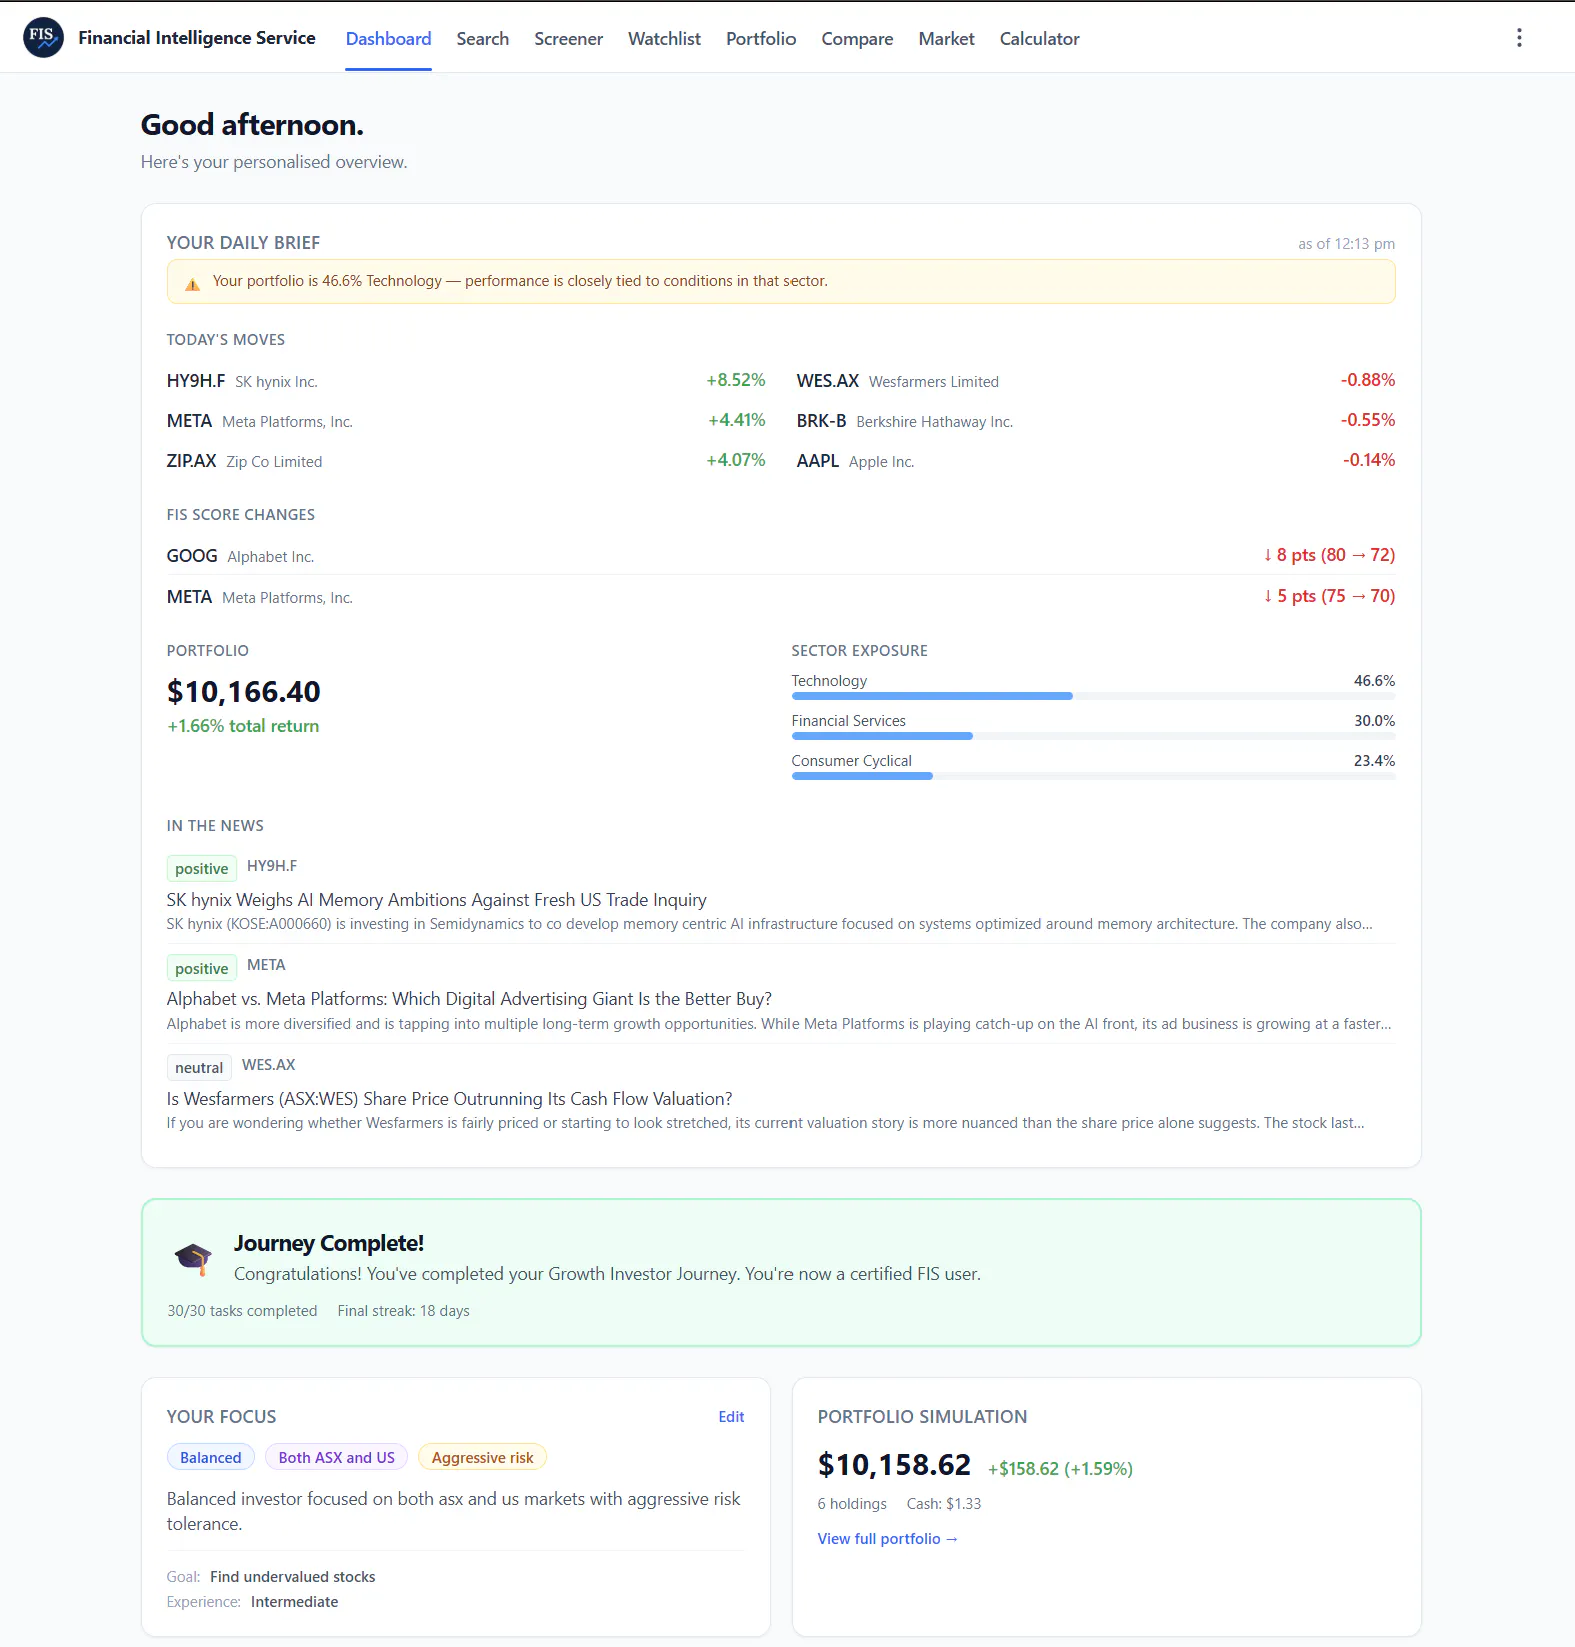1575x1647 pixels.
Task: Open ZIP.AX Zip Co Limited row
Action: [x=466, y=461]
